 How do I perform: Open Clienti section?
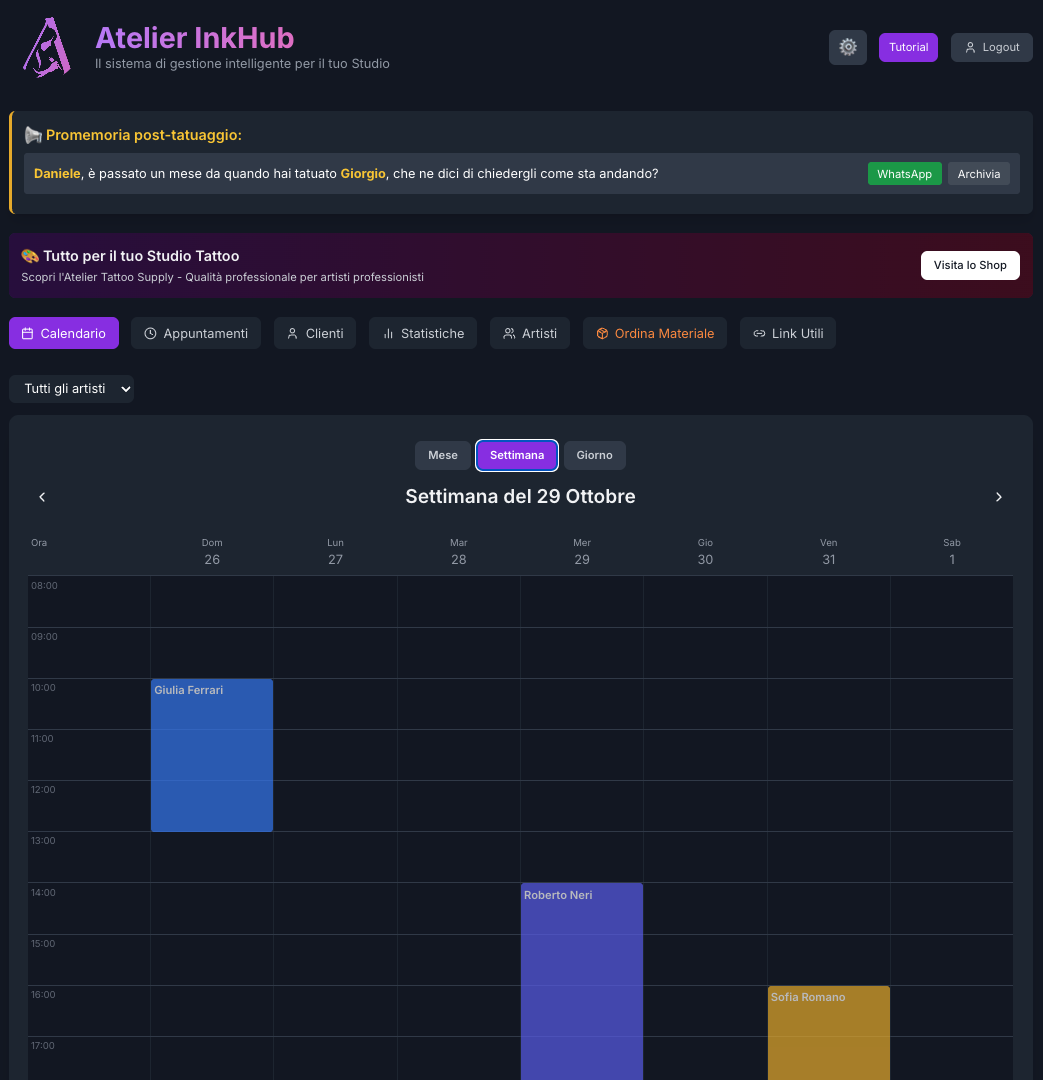[x=315, y=333]
